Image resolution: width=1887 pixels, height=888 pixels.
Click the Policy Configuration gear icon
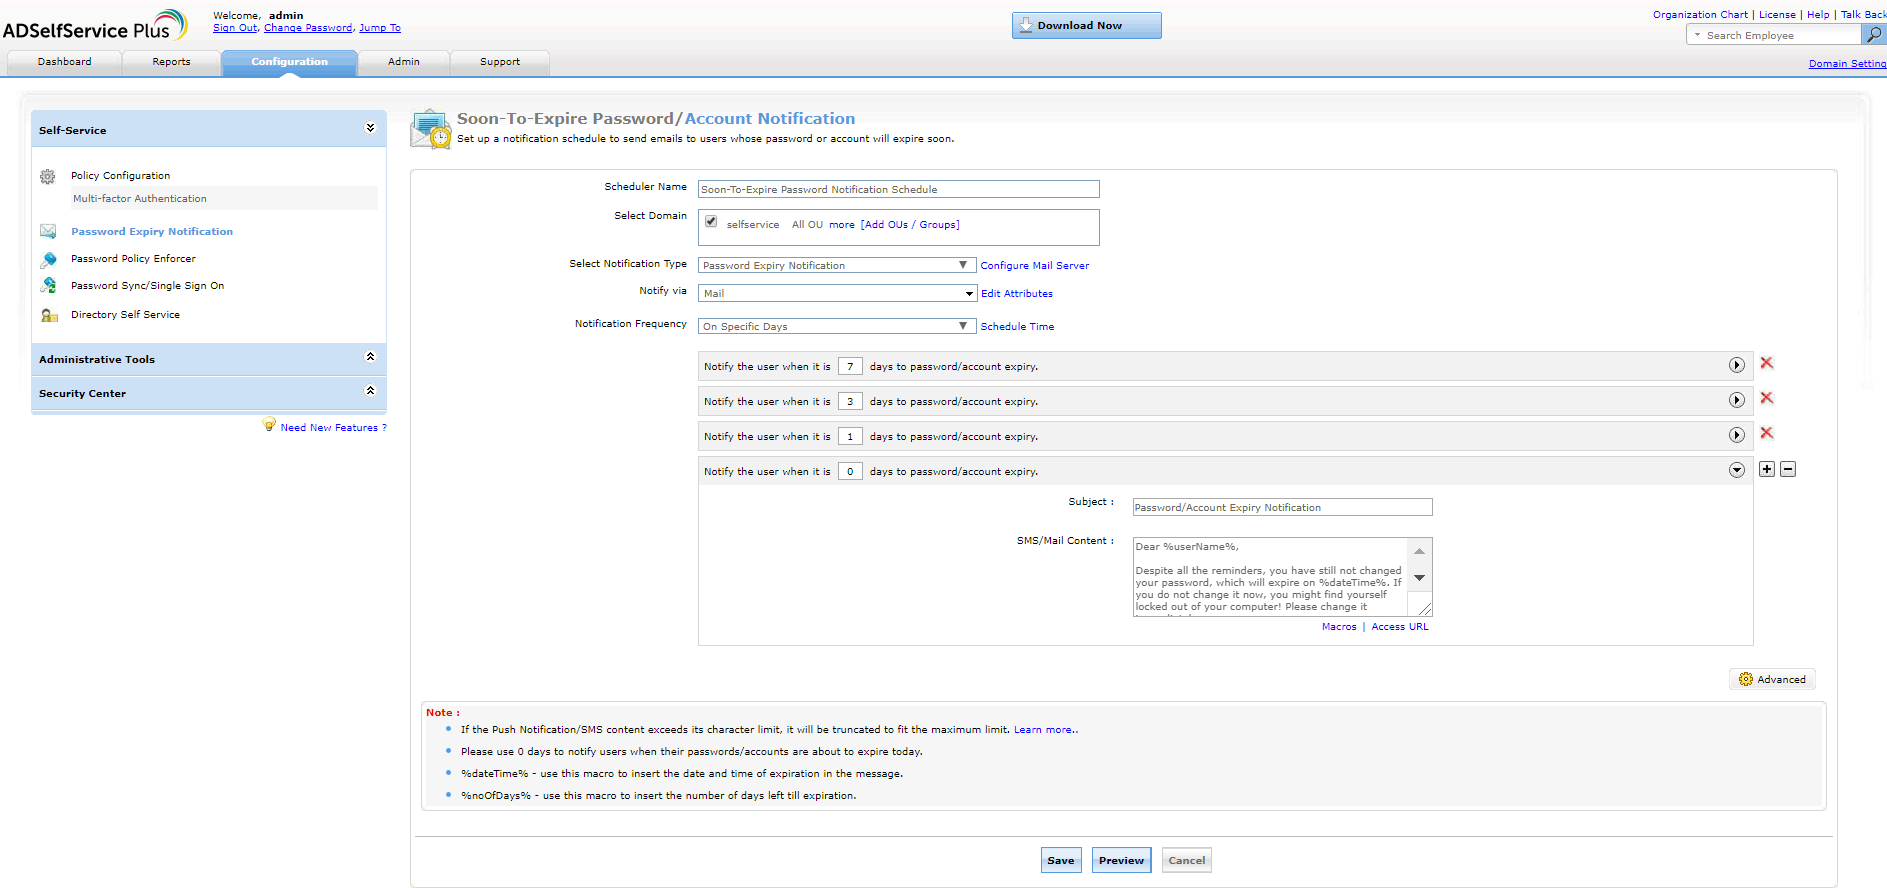(x=47, y=177)
